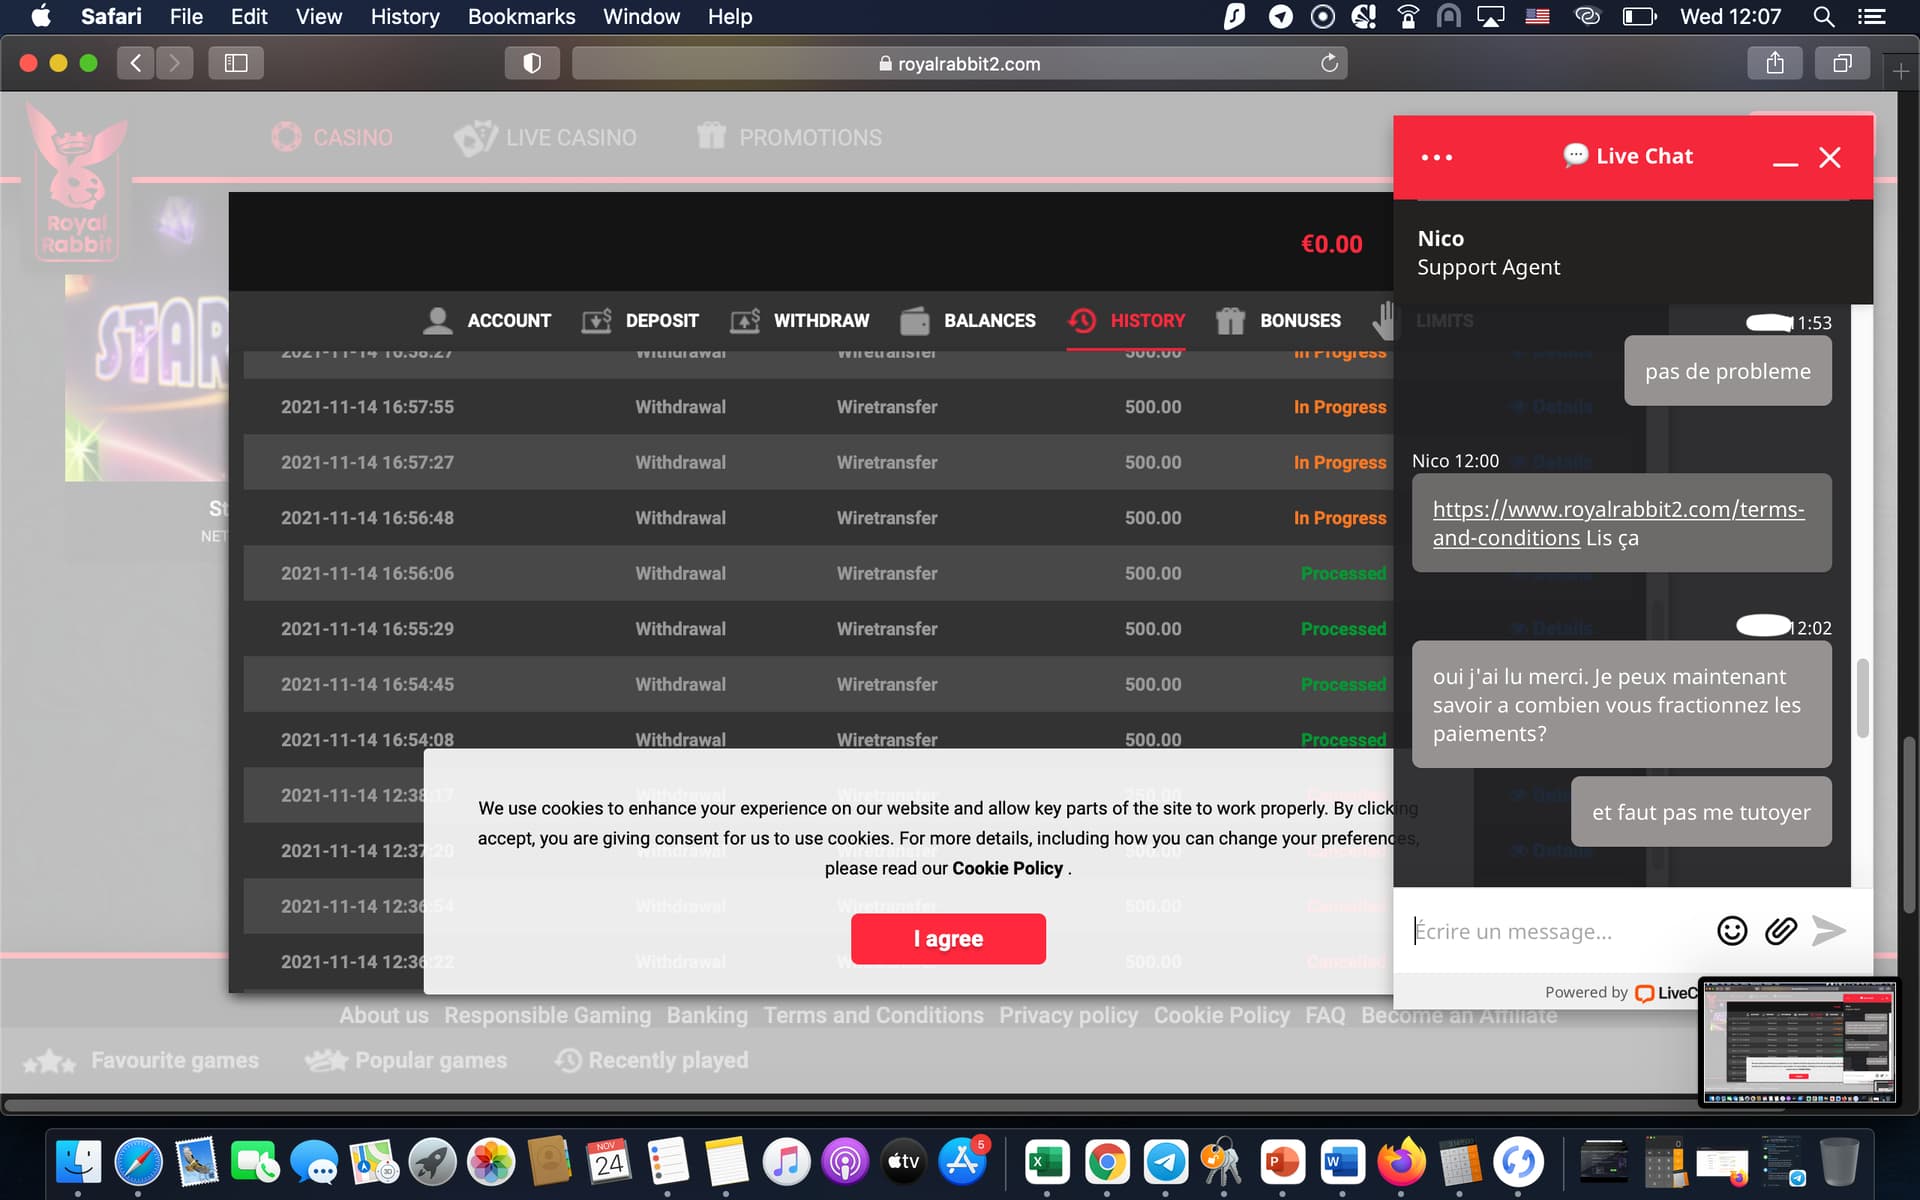Reload the page with the refresh icon
The image size is (1920, 1200).
tap(1329, 63)
